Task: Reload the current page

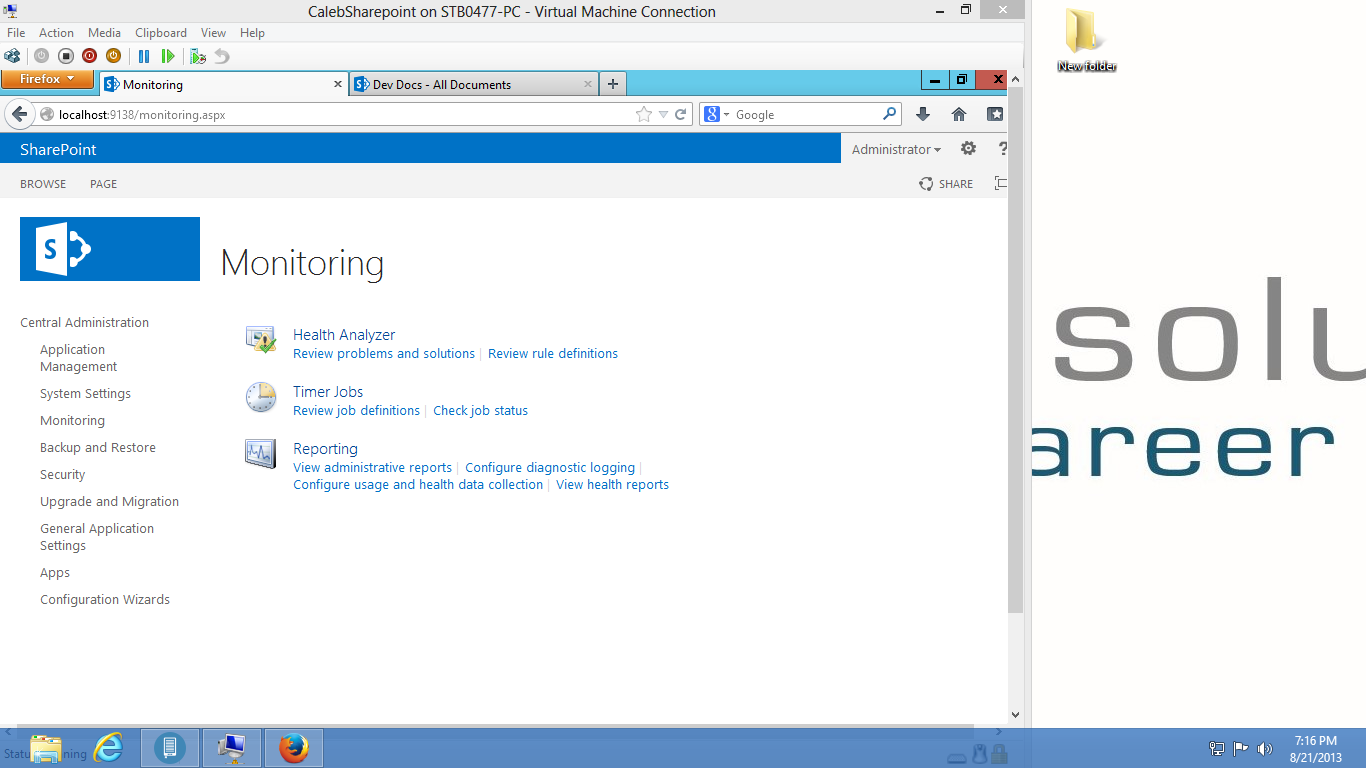Action: click(681, 115)
